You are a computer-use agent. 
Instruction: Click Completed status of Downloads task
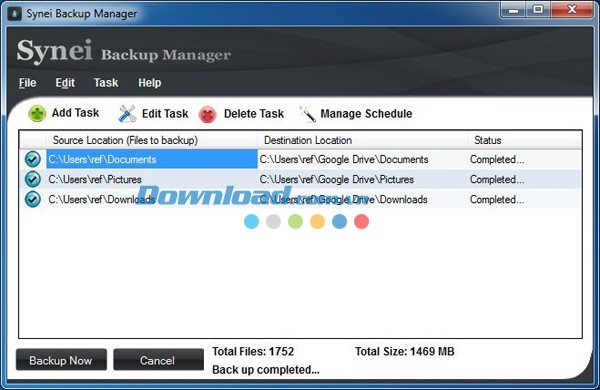point(497,199)
